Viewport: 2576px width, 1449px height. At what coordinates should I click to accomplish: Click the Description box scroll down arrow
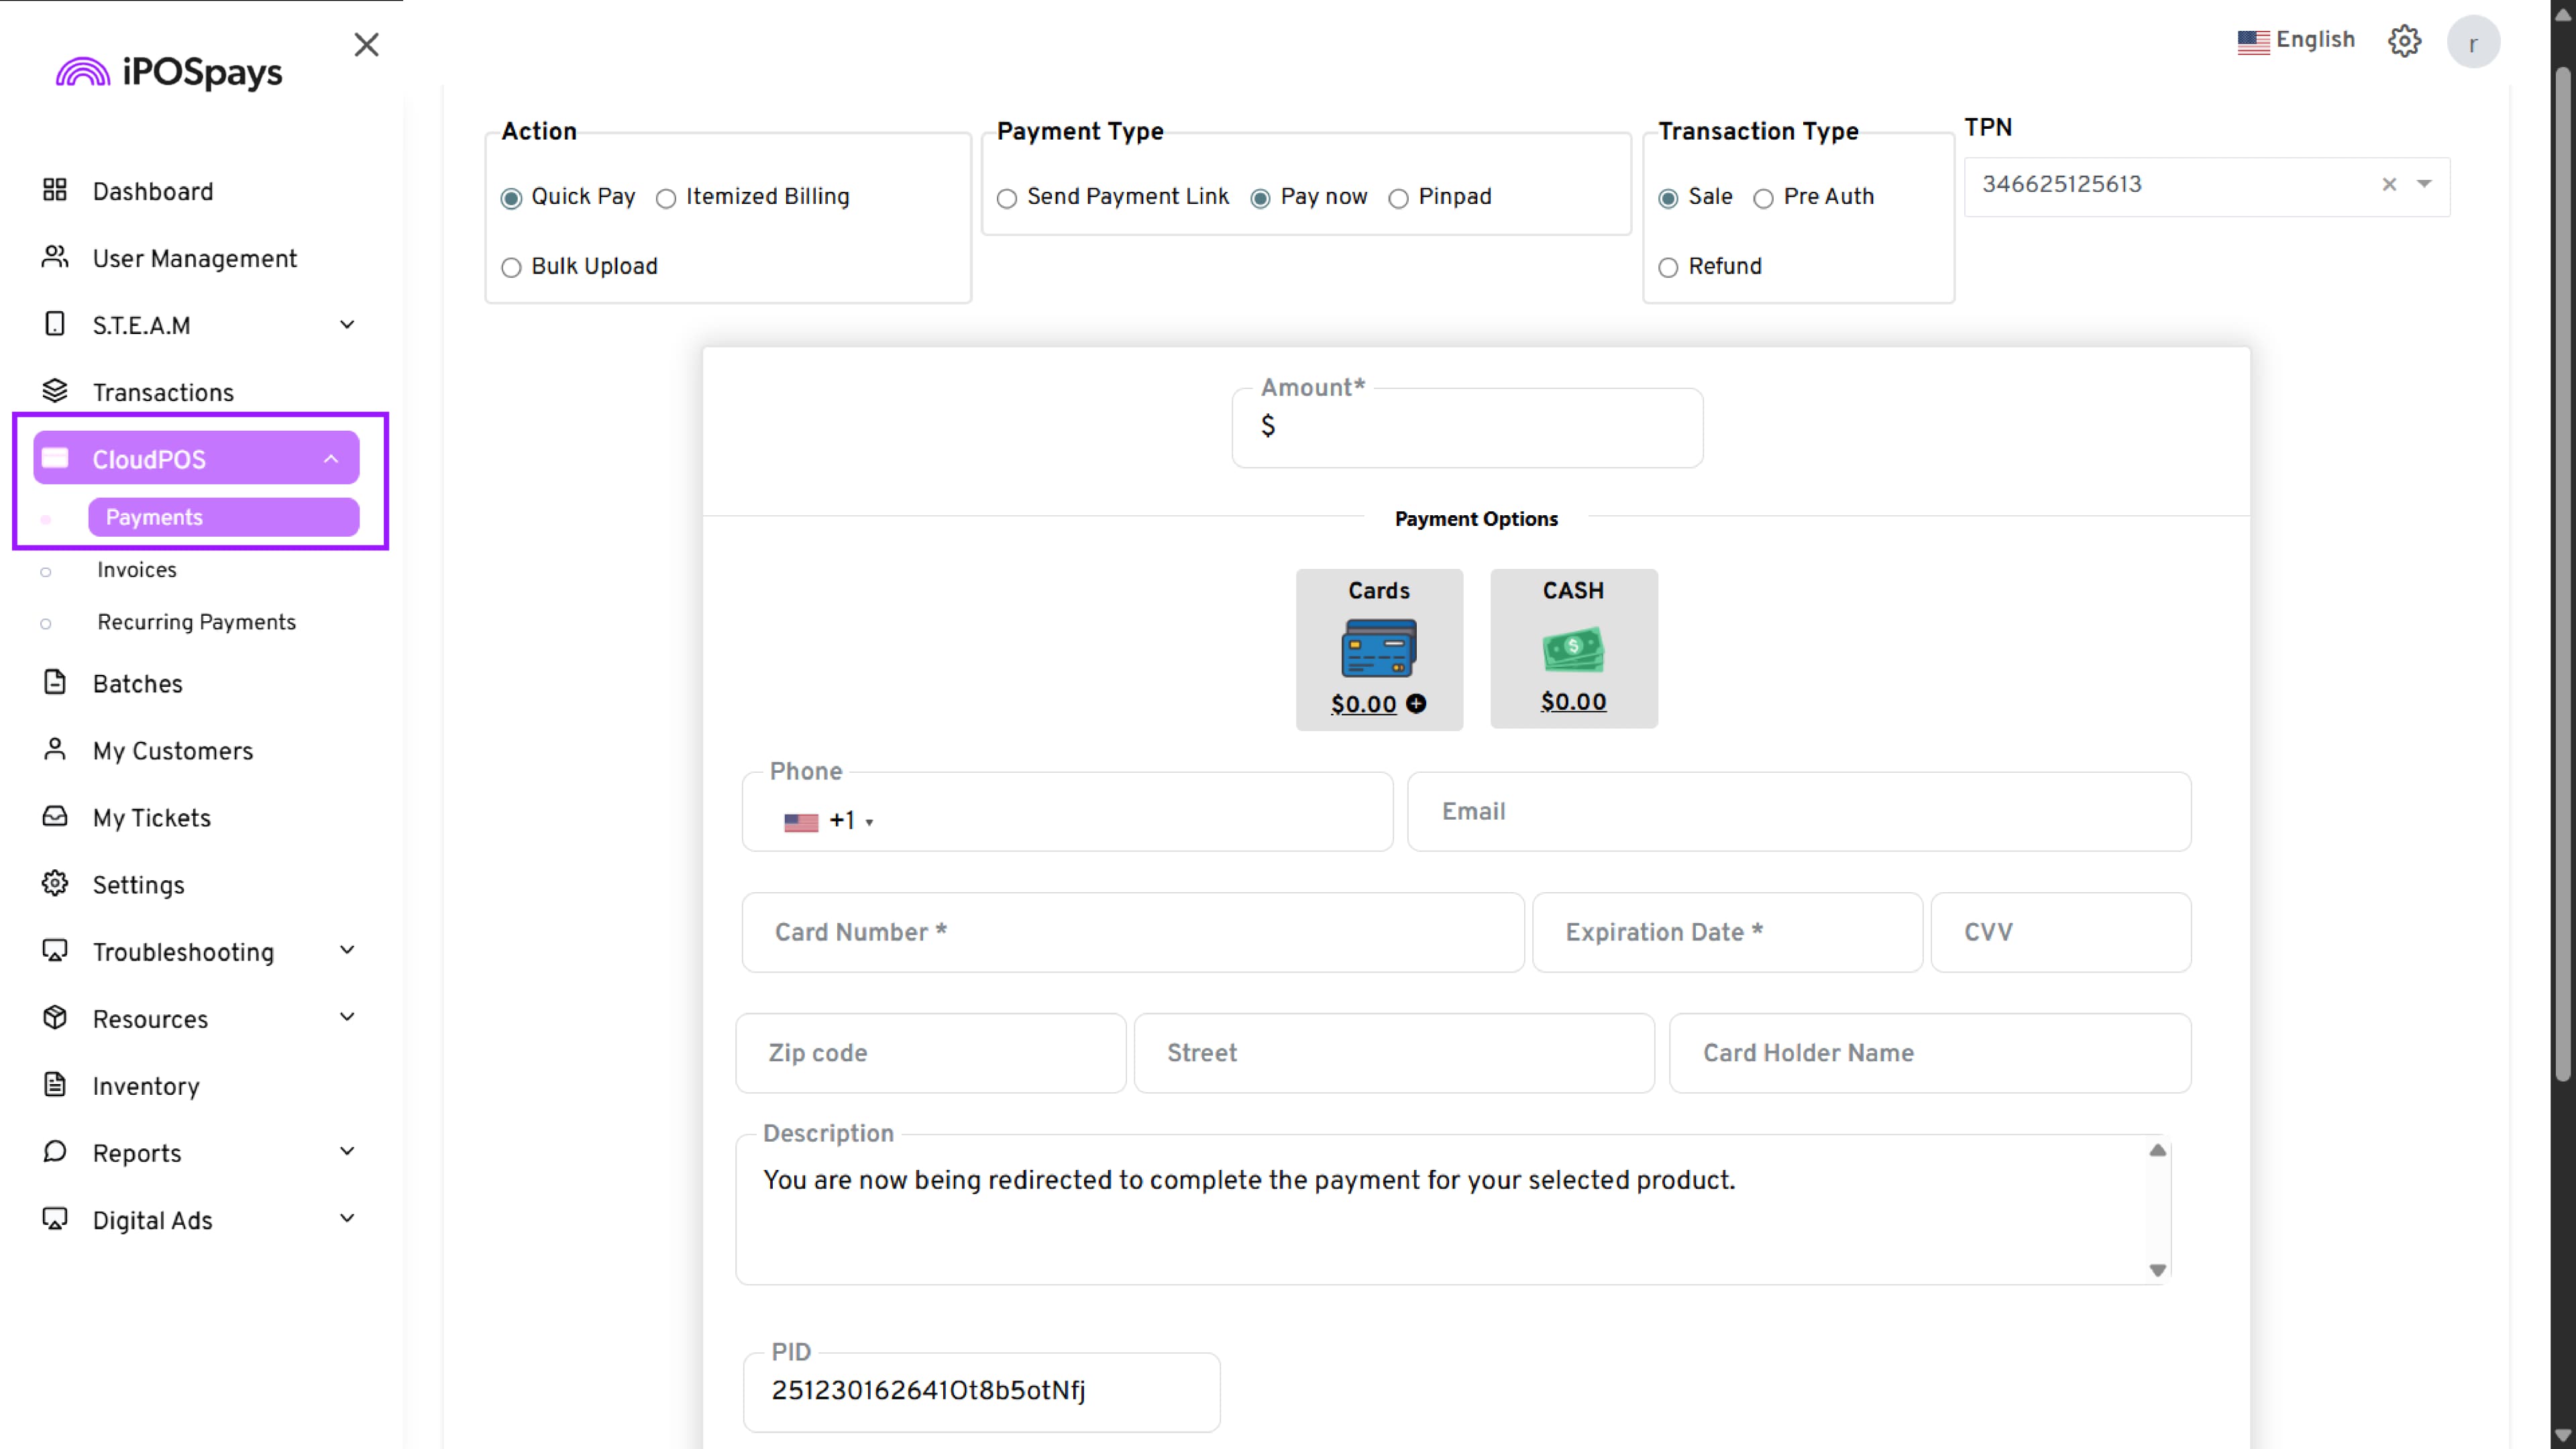coord(2157,1270)
